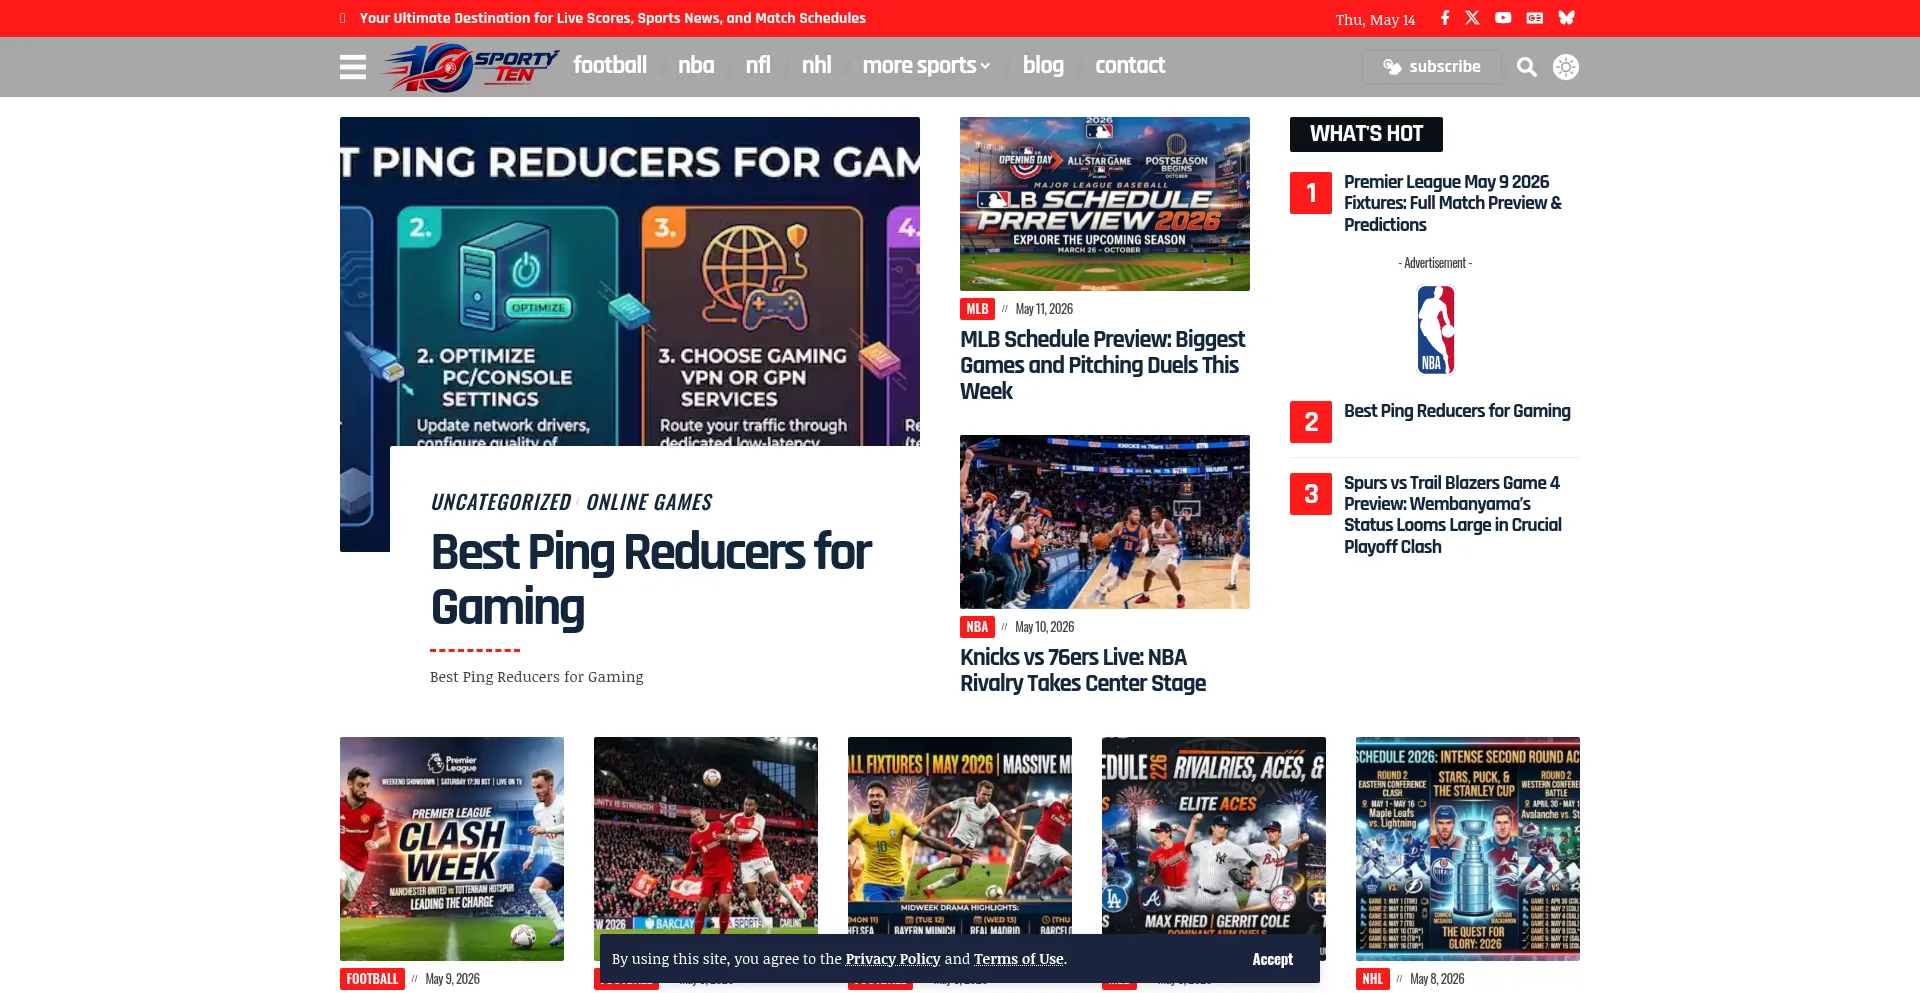The width and height of the screenshot is (1920, 993).
Task: Open Spurs vs Trail Blazers Game 4 Preview link
Action: click(x=1452, y=515)
